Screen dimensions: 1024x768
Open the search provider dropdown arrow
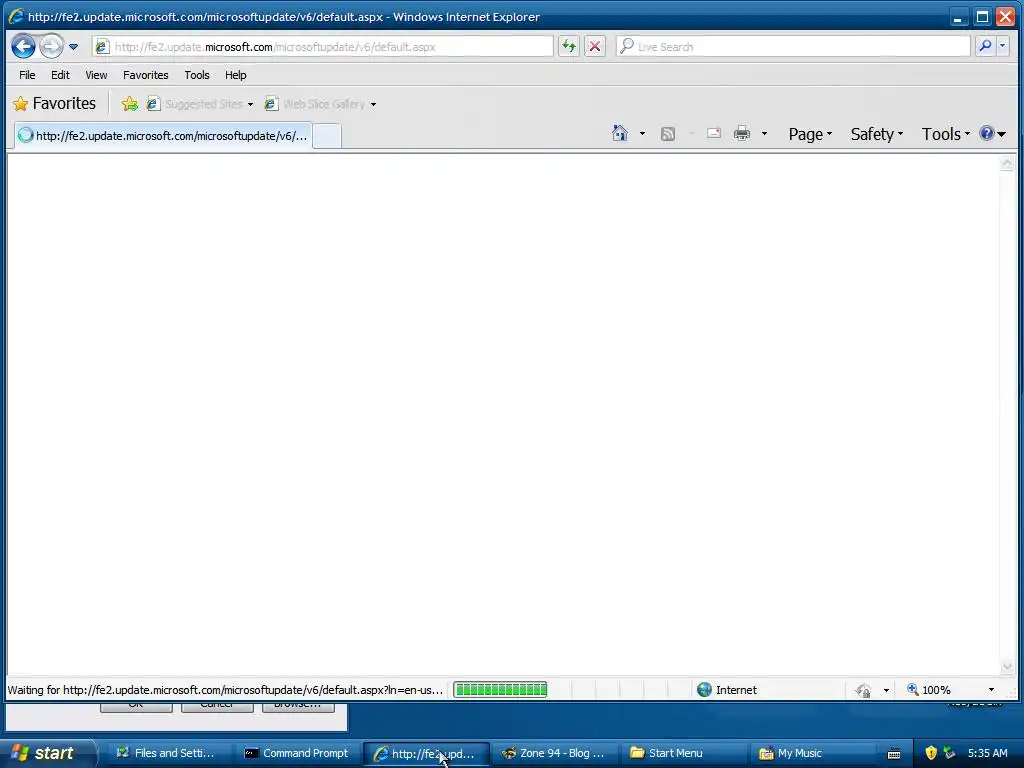tap(1002, 46)
